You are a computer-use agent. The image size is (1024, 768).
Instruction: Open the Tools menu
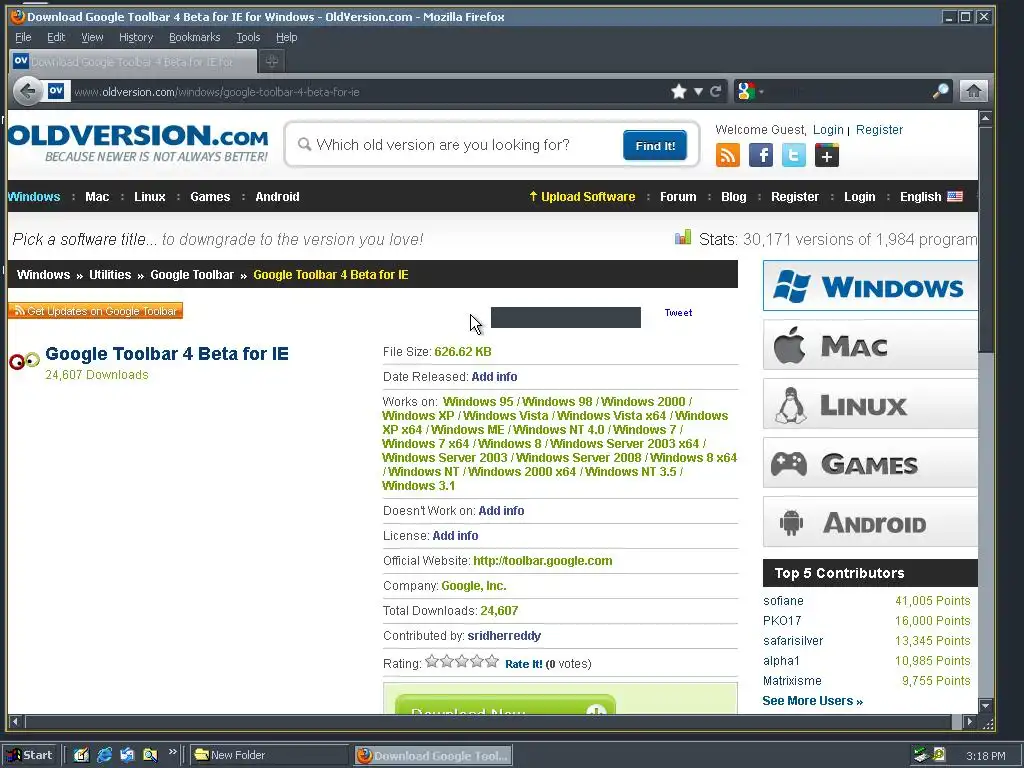[248, 37]
